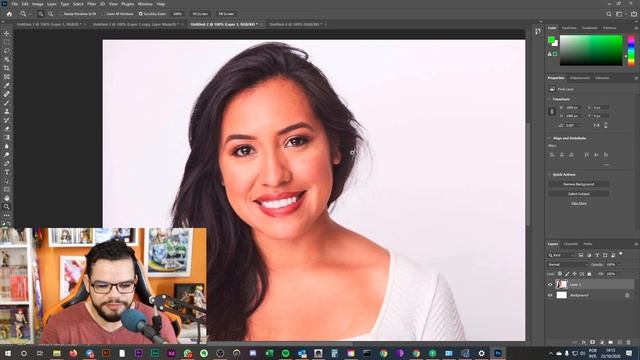640x360 pixels.
Task: Click the green foreground color swatch
Action: pos(551,40)
